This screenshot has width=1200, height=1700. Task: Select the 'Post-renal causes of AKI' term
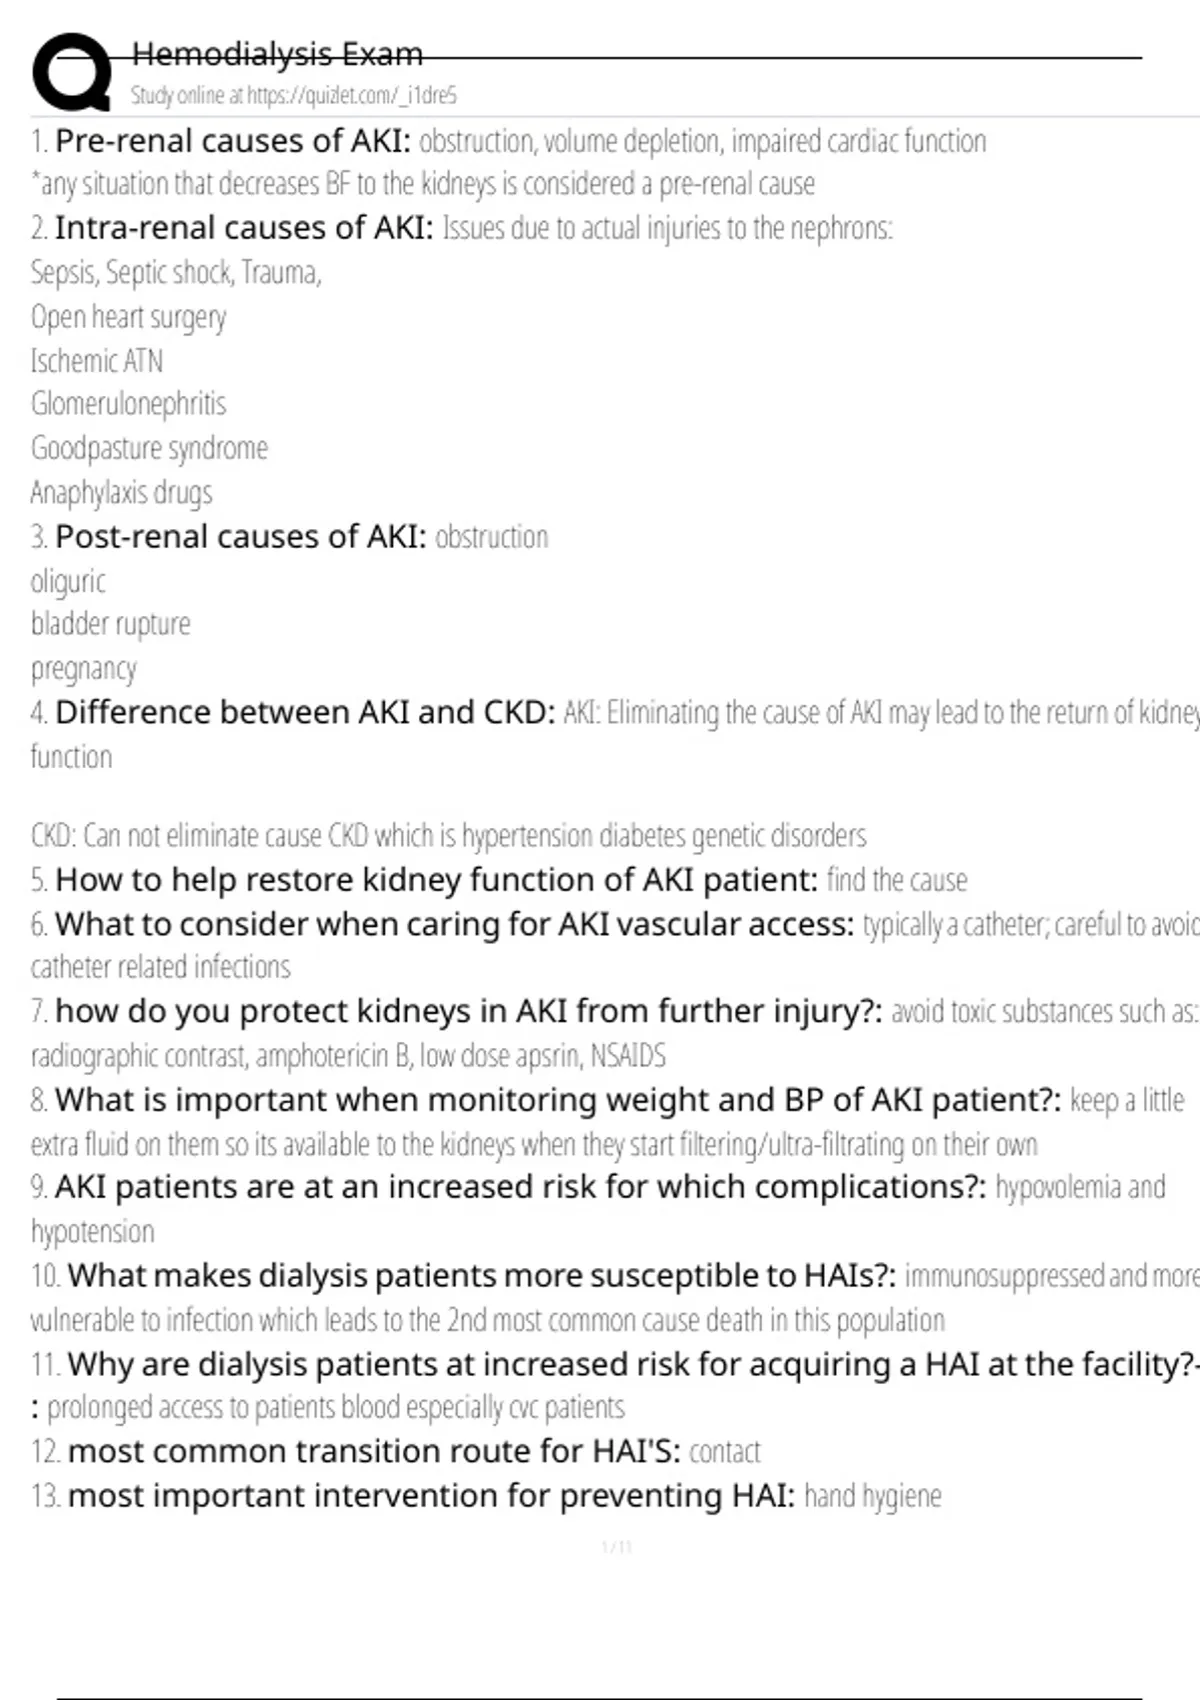pos(240,537)
